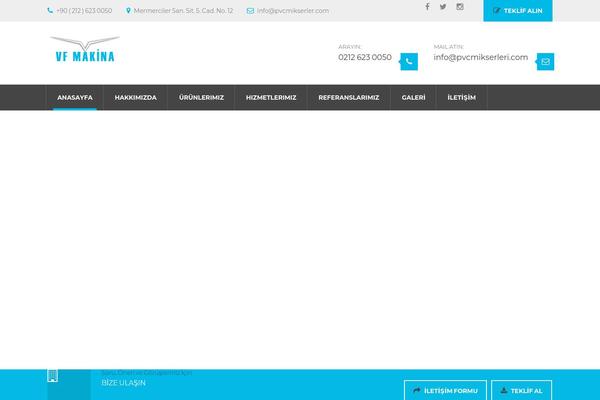This screenshot has width=600, height=400.
Task: Click the ARAYIN label
Action: [349, 47]
